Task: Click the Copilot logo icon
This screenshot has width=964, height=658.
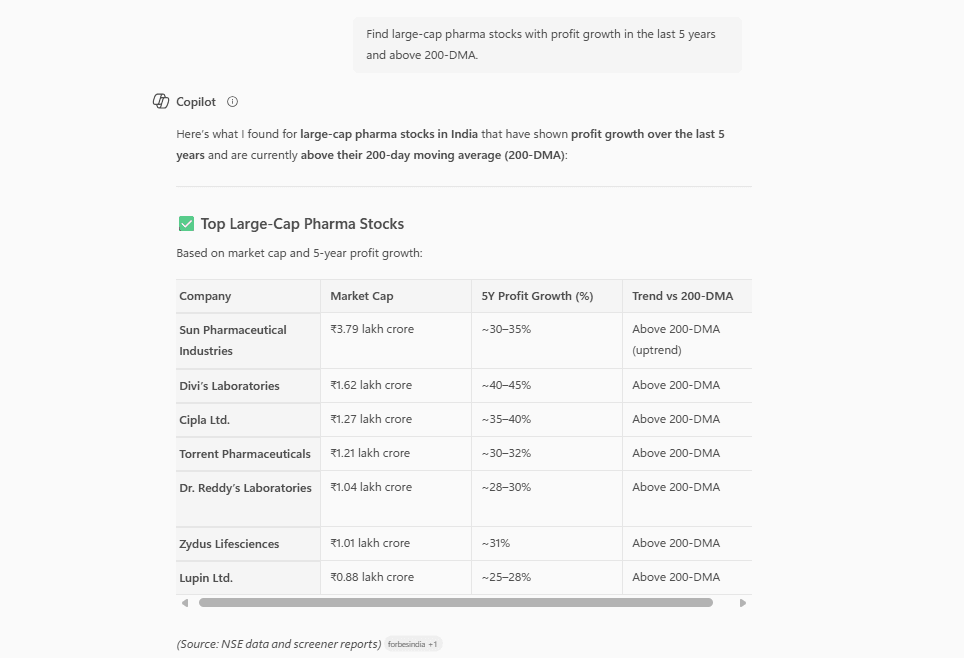Action: pos(160,102)
